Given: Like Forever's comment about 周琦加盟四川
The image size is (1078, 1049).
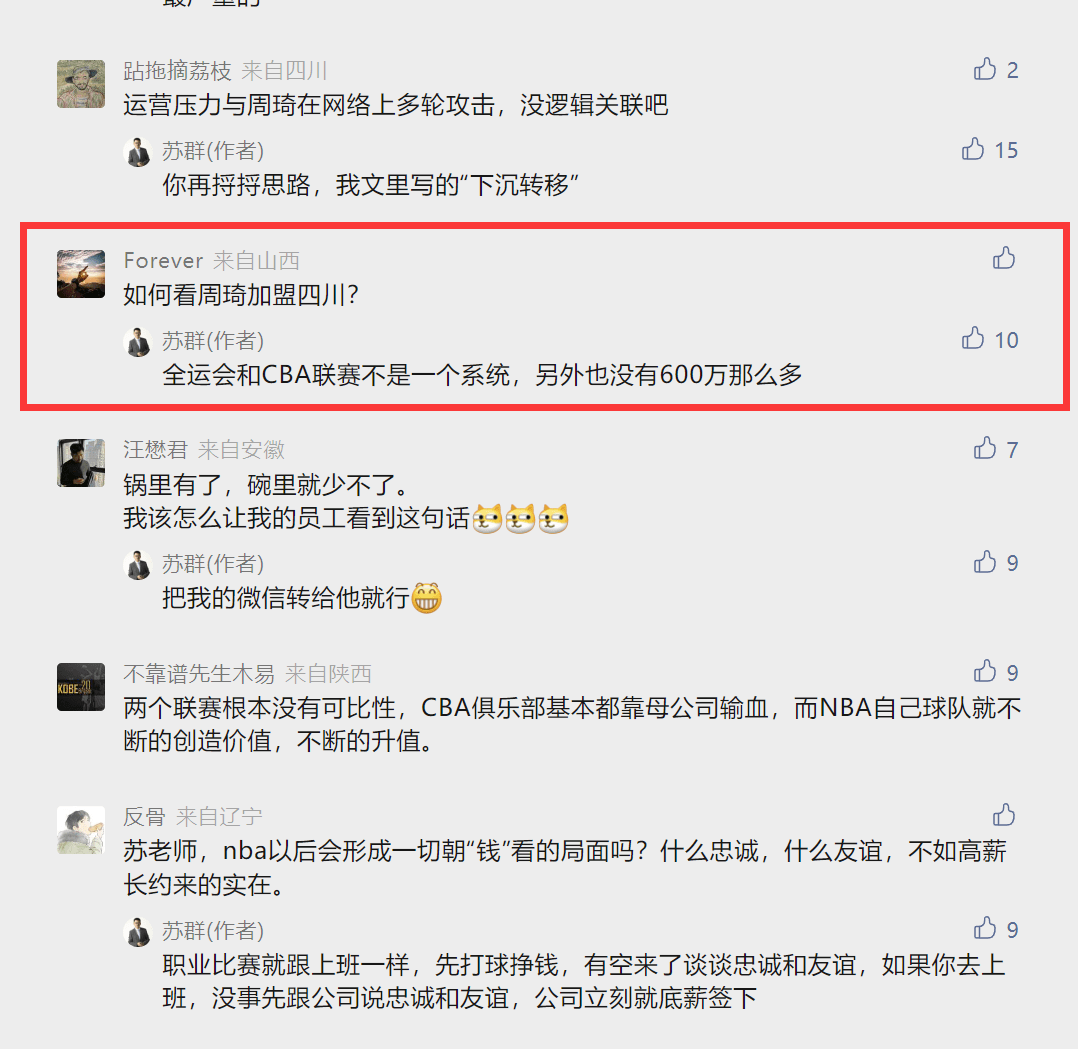Looking at the screenshot, I should (1004, 258).
